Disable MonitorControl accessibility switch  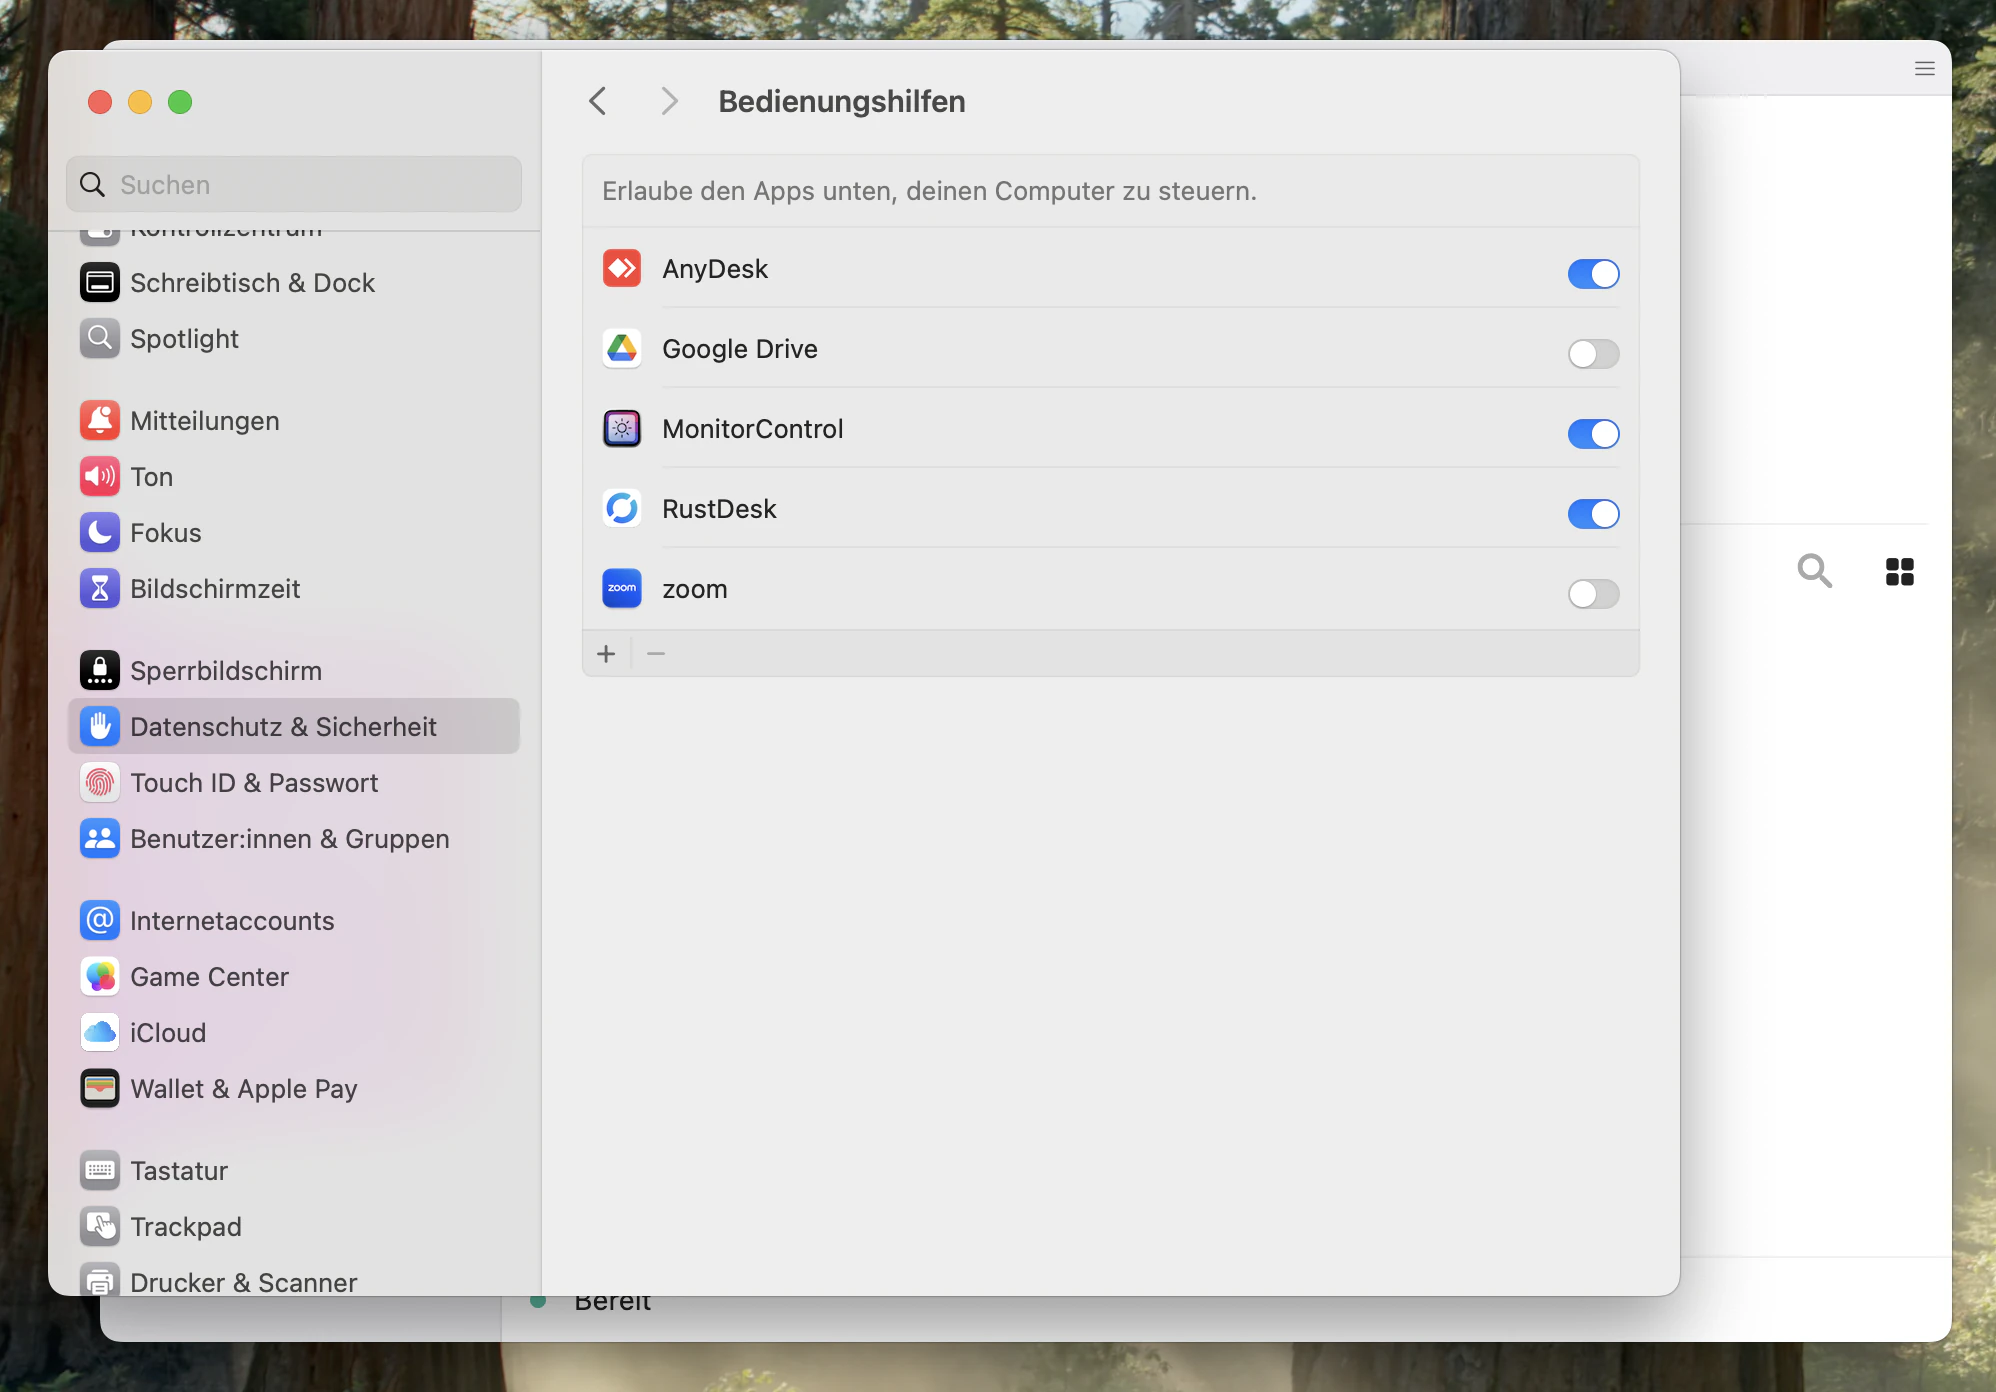click(x=1593, y=433)
